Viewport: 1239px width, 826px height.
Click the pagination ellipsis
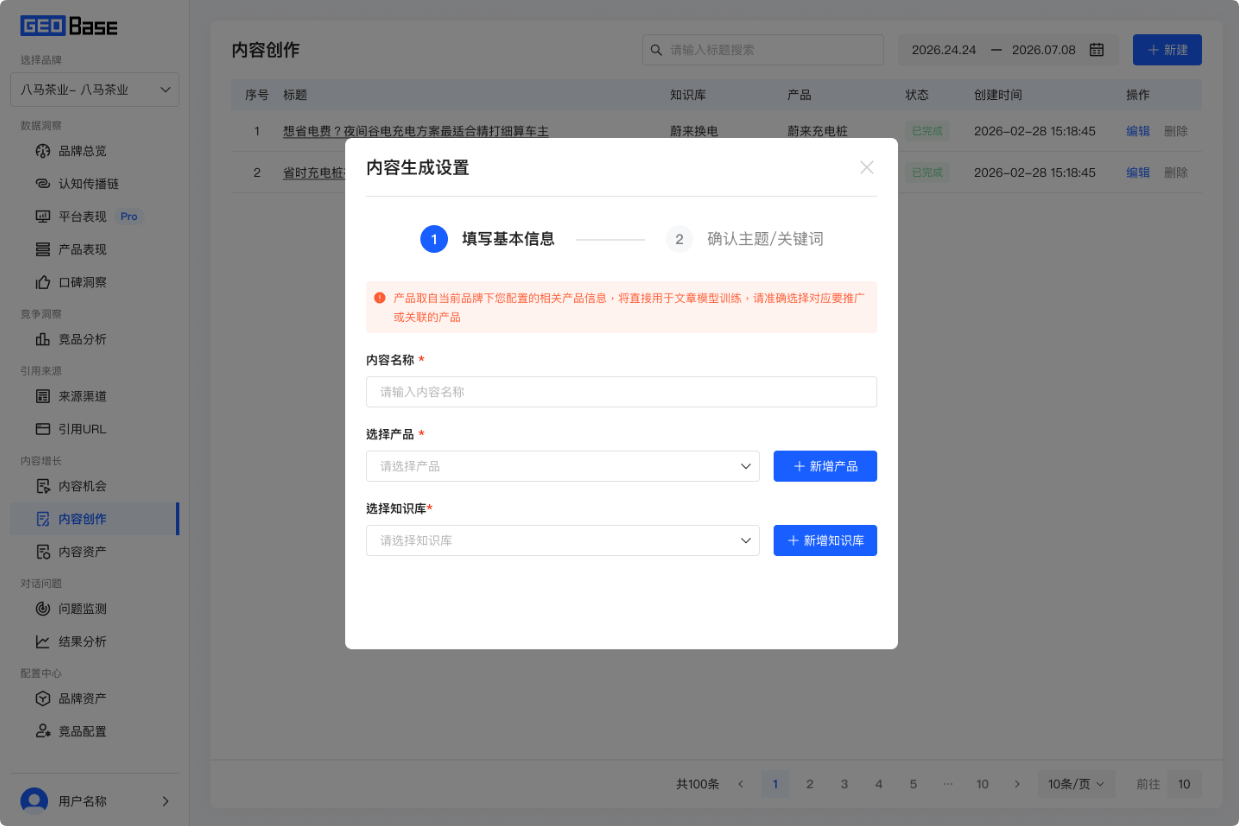click(948, 784)
